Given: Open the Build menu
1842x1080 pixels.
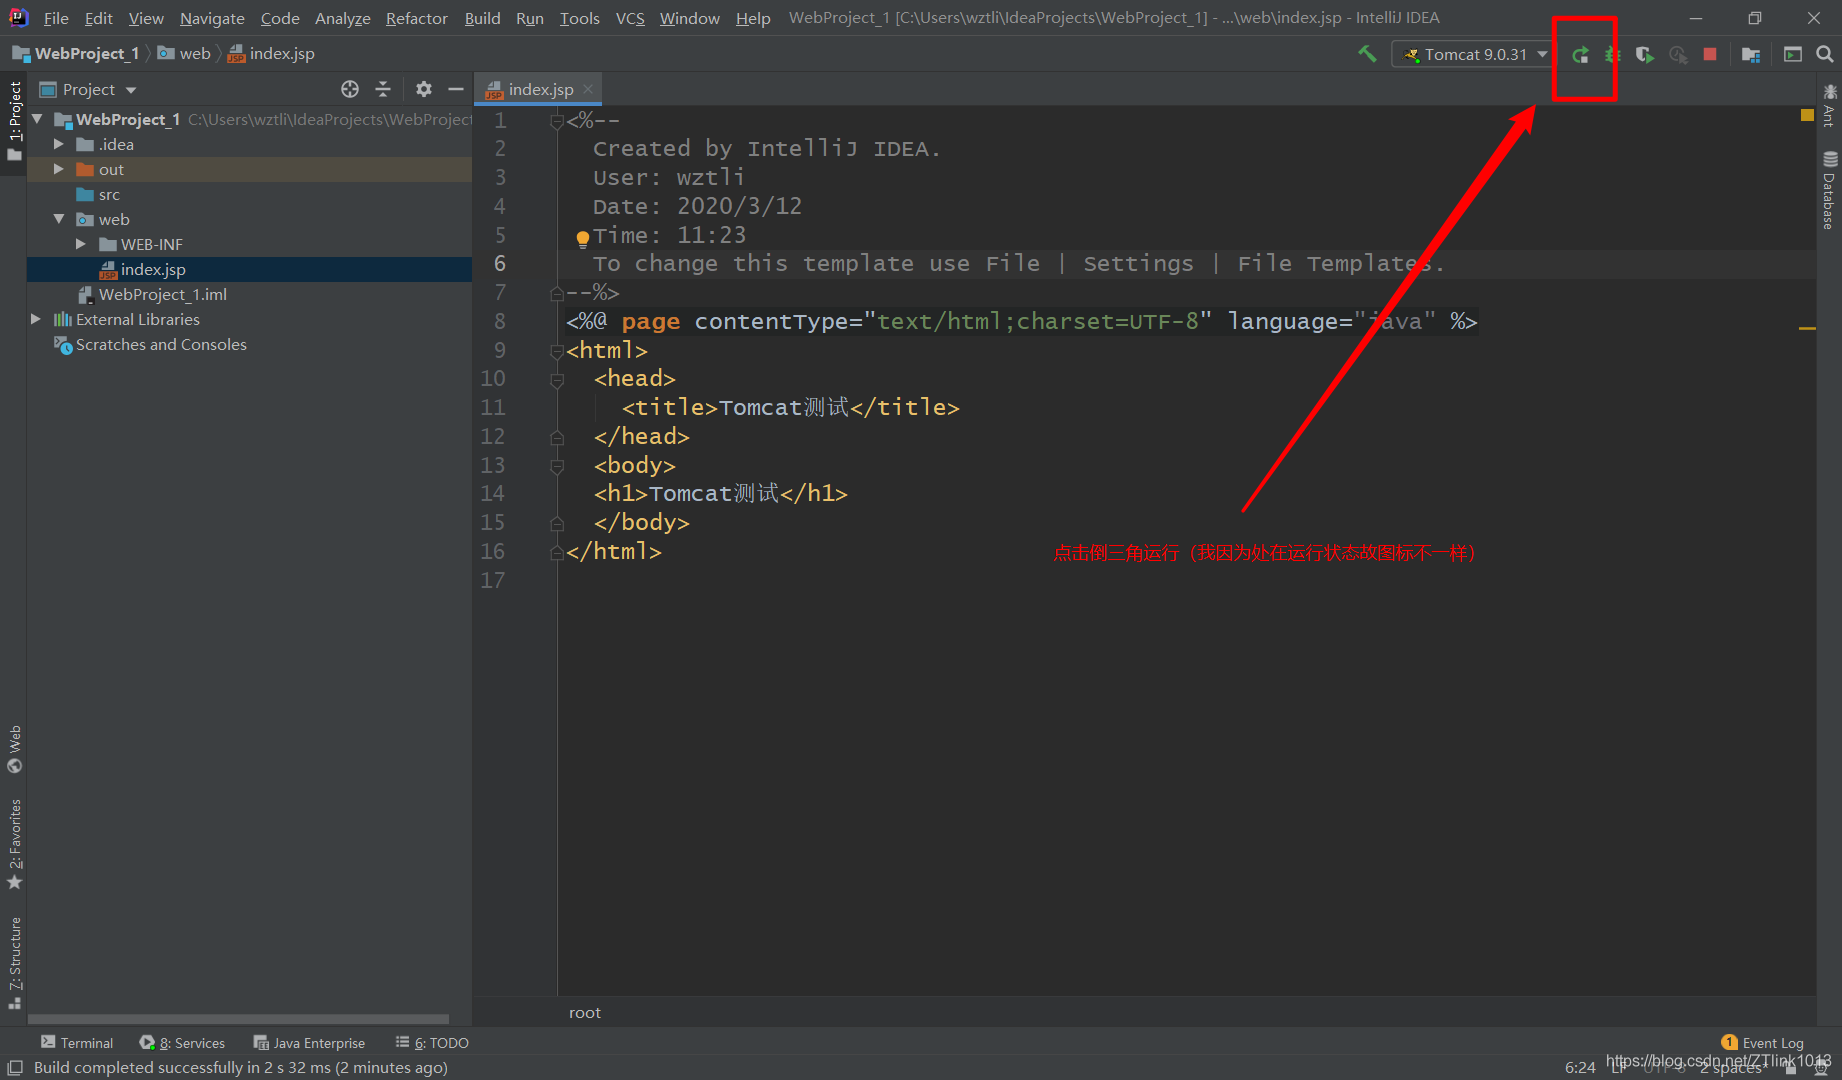Looking at the screenshot, I should point(482,18).
